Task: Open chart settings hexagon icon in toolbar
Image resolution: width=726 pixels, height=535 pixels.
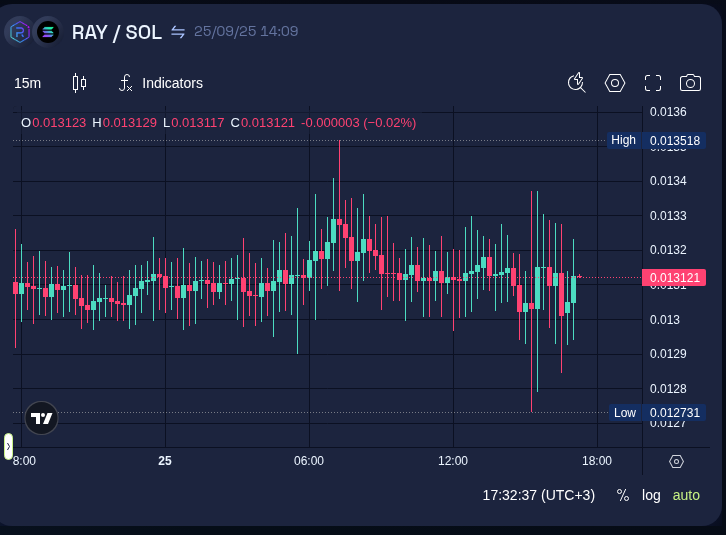Action: tap(615, 83)
